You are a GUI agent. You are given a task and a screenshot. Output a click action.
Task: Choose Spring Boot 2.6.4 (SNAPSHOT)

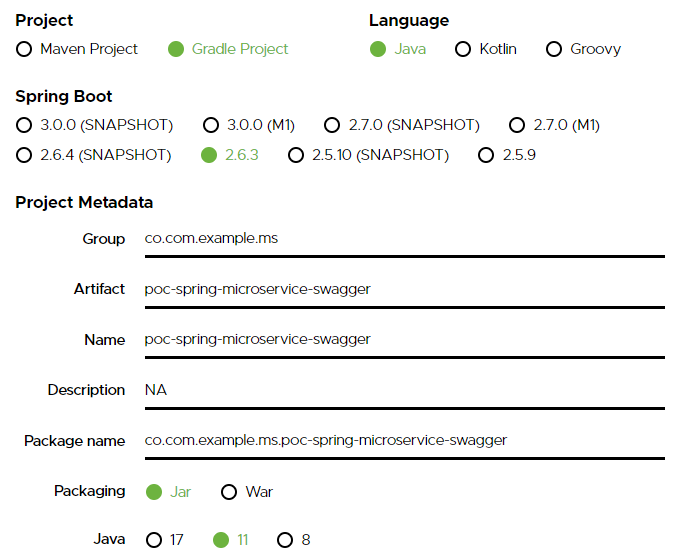coord(25,155)
